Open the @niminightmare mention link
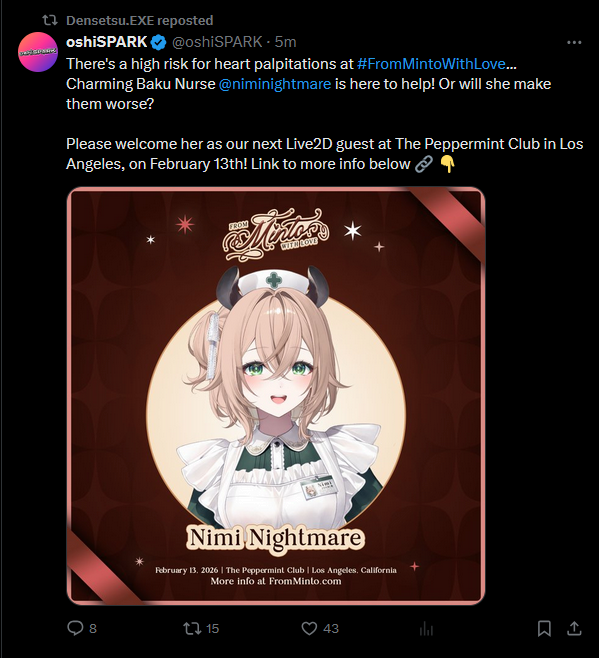 click(275, 84)
